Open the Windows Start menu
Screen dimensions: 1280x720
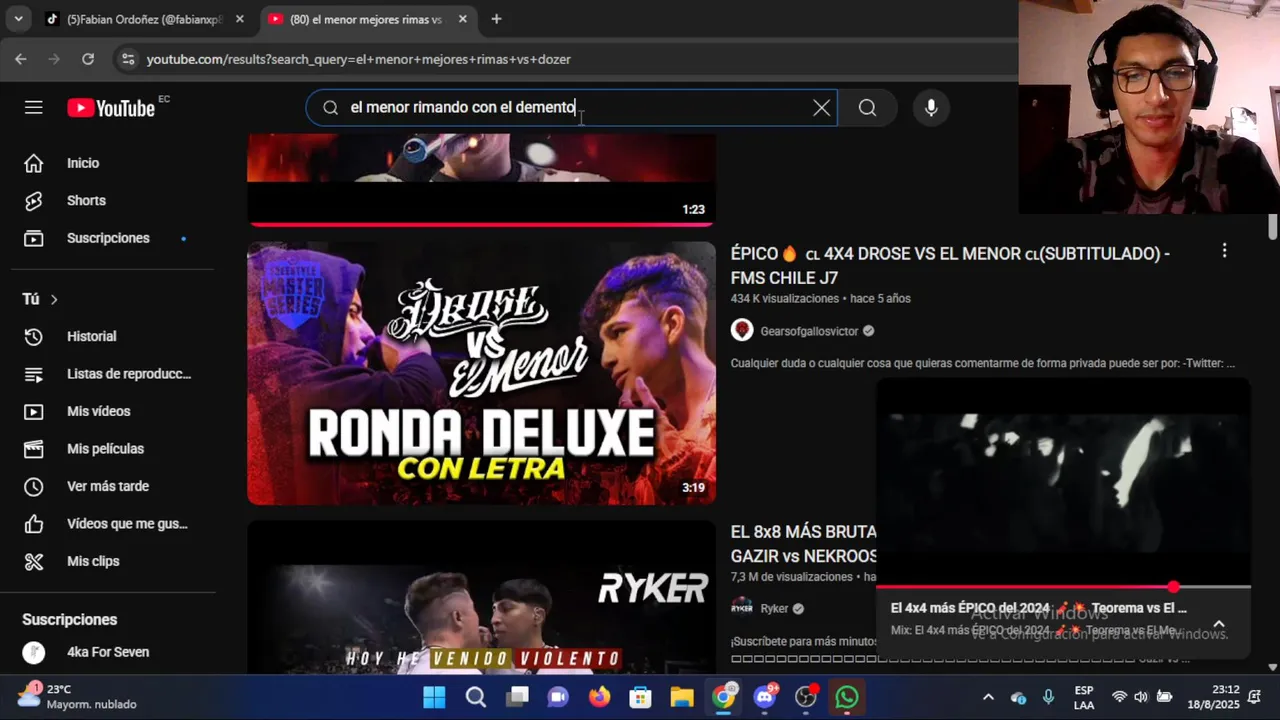434,697
